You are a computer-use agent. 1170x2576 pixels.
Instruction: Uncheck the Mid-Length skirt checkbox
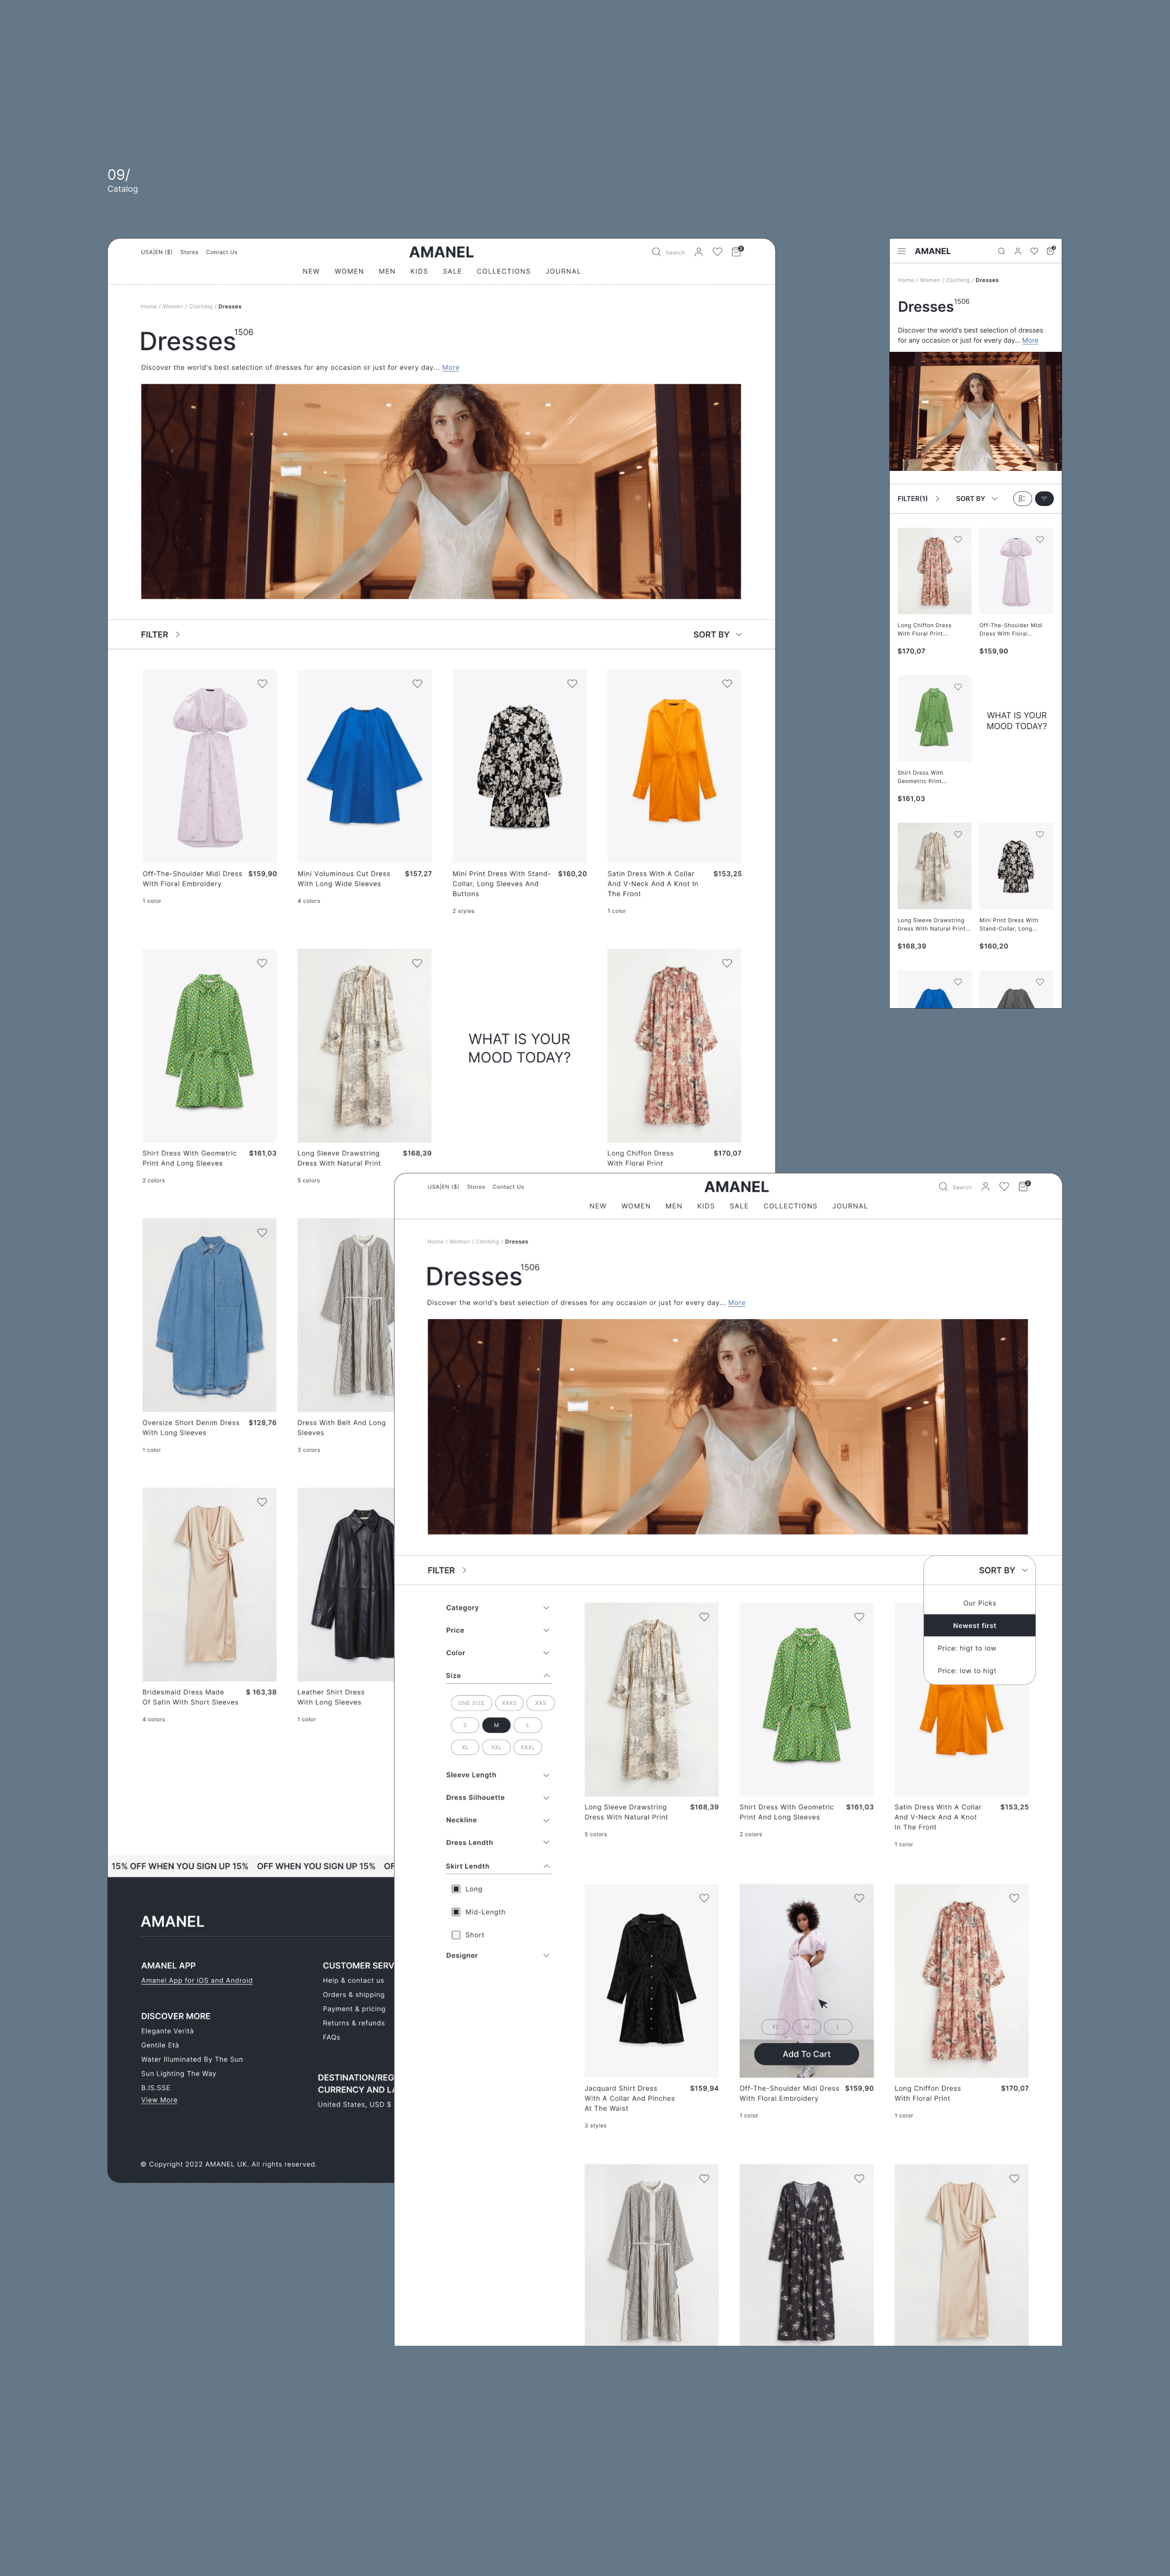point(456,1912)
